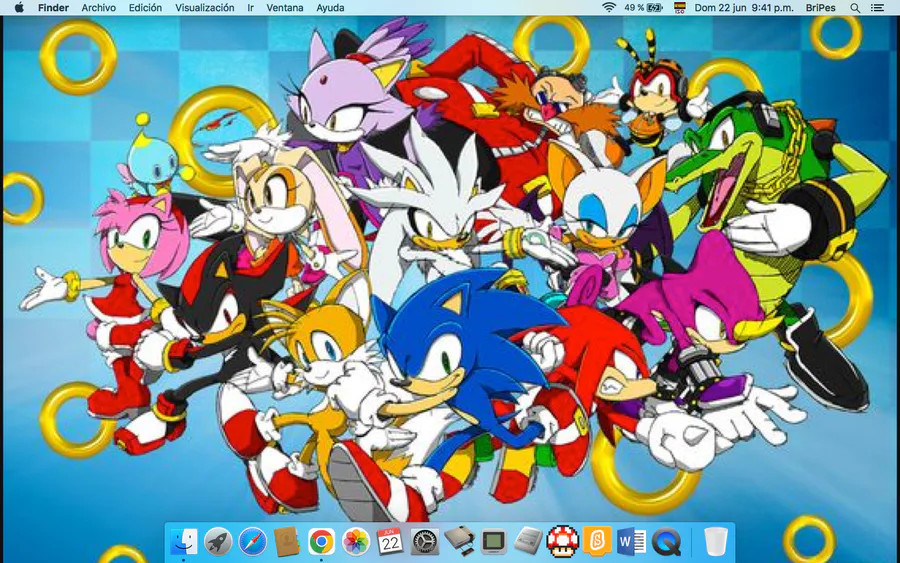Launch Safari from the dock
Image resolution: width=900 pixels, height=563 pixels.
(x=253, y=541)
